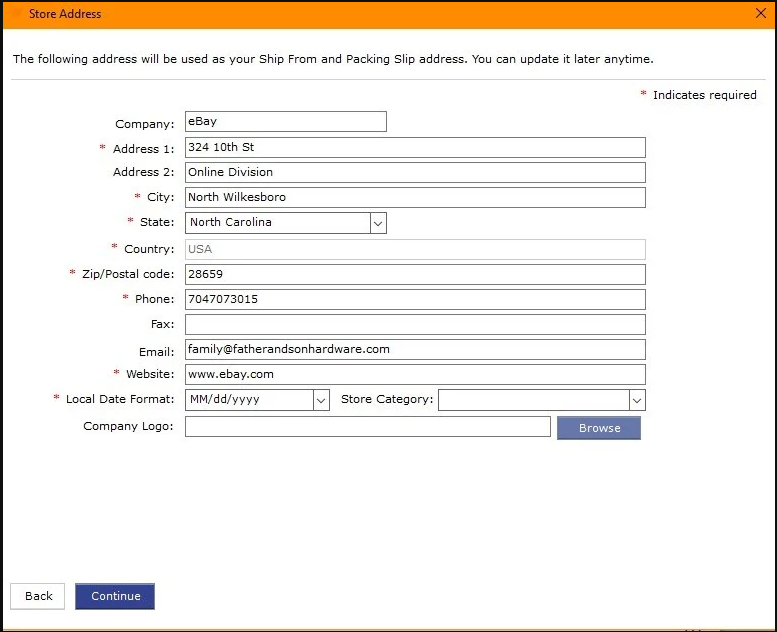
Task: Click the Email address field
Action: pyautogui.click(x=415, y=350)
